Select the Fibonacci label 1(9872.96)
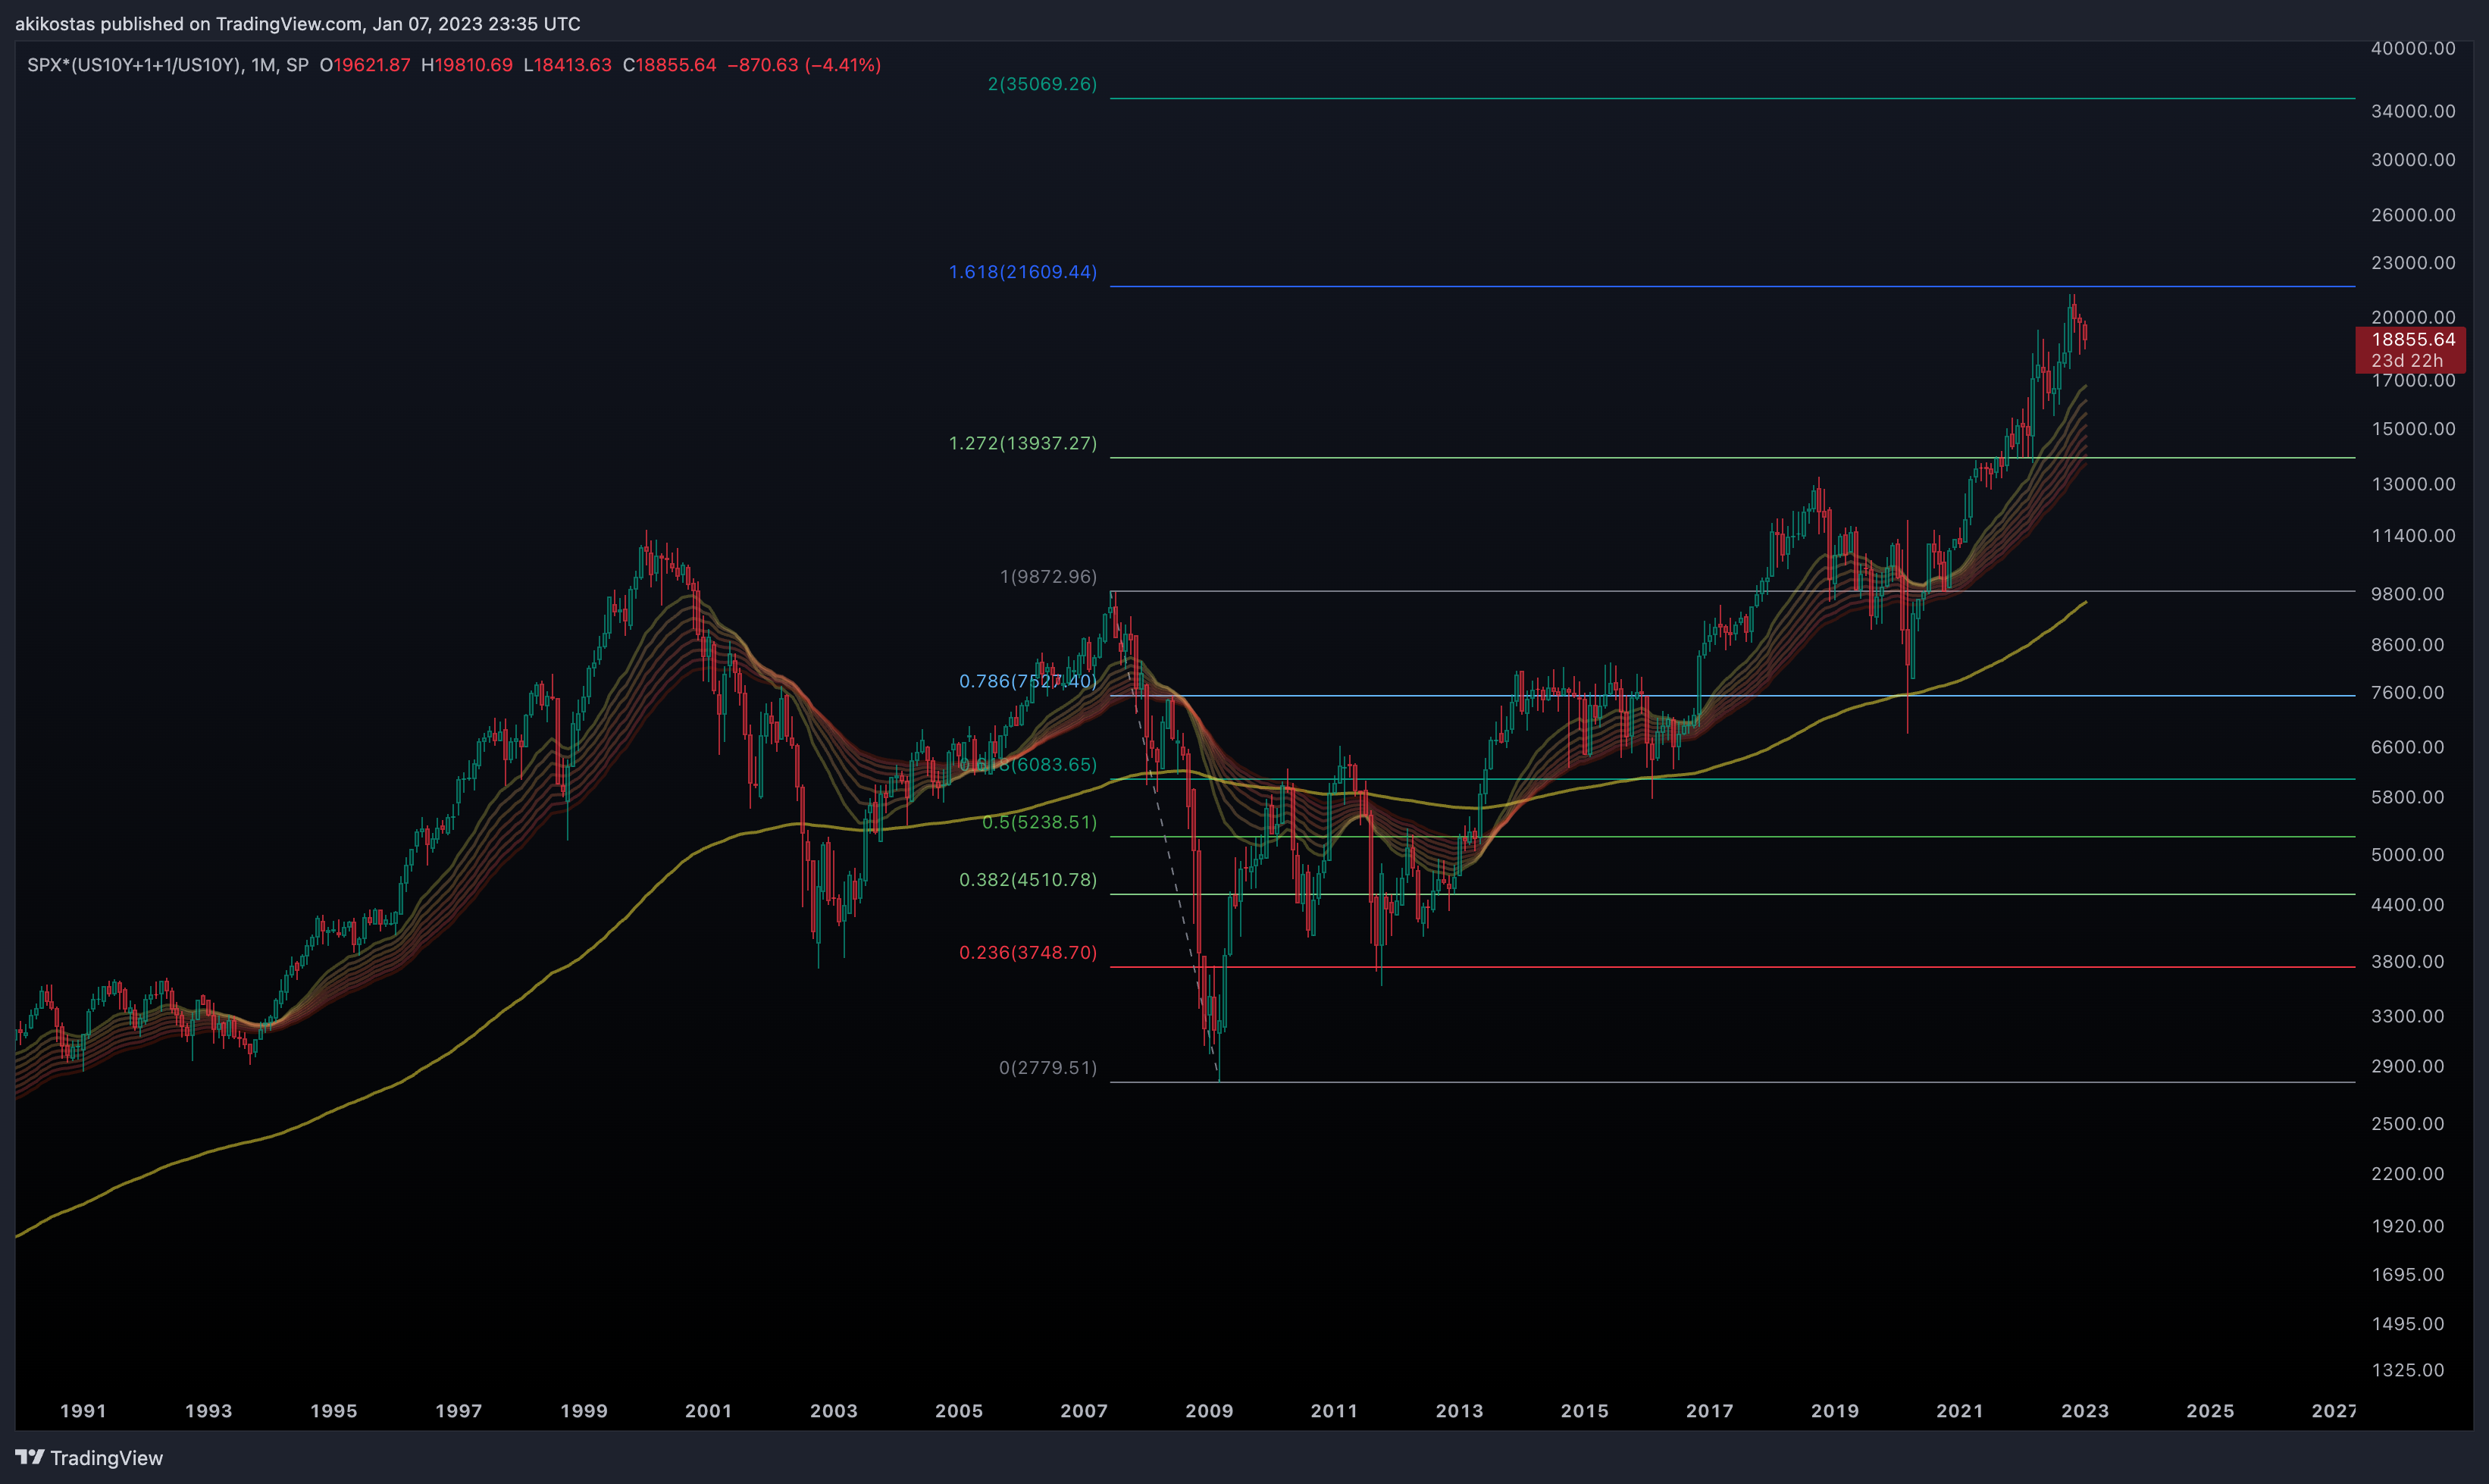Image resolution: width=2489 pixels, height=1484 pixels. [1049, 577]
